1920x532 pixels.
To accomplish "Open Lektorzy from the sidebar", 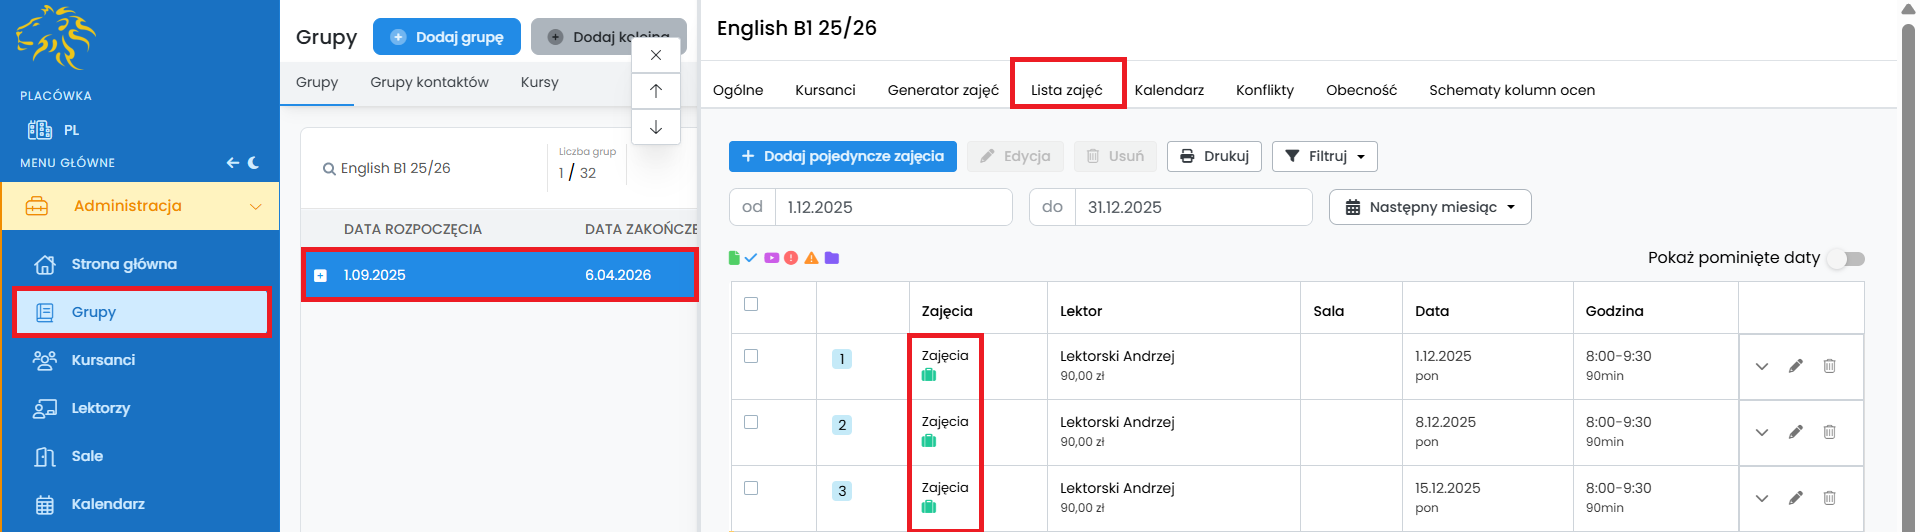I will pyautogui.click(x=100, y=408).
